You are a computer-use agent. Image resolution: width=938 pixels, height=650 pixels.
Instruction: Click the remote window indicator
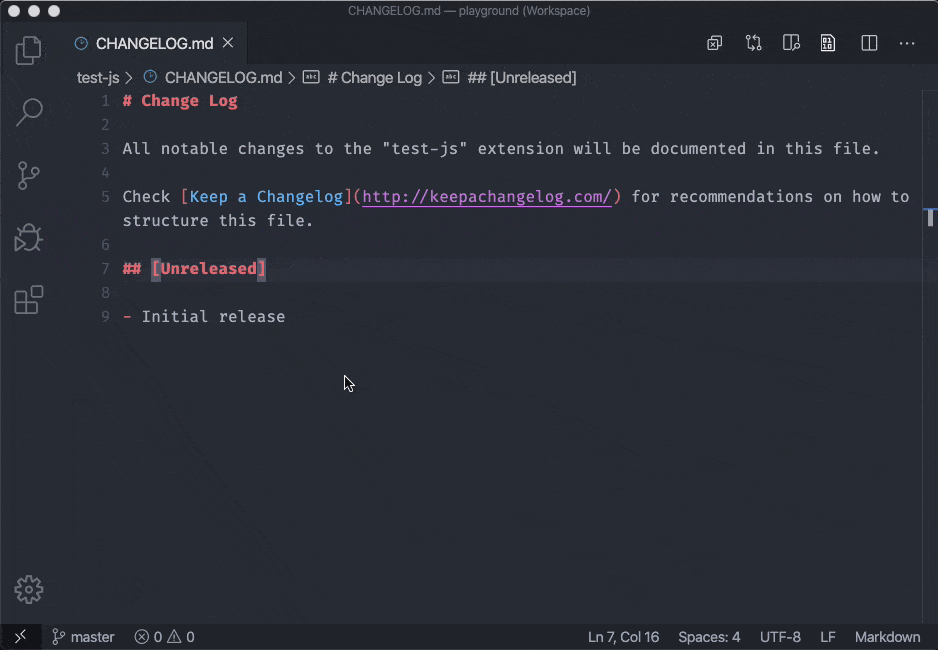pos(20,637)
